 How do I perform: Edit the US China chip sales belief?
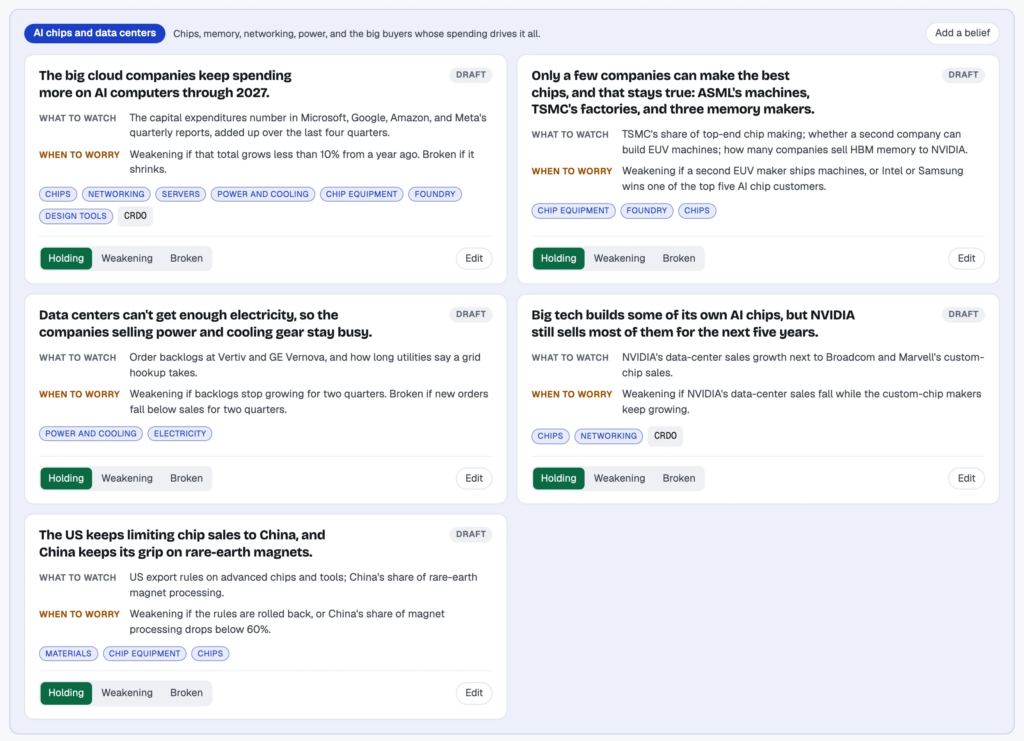click(473, 693)
